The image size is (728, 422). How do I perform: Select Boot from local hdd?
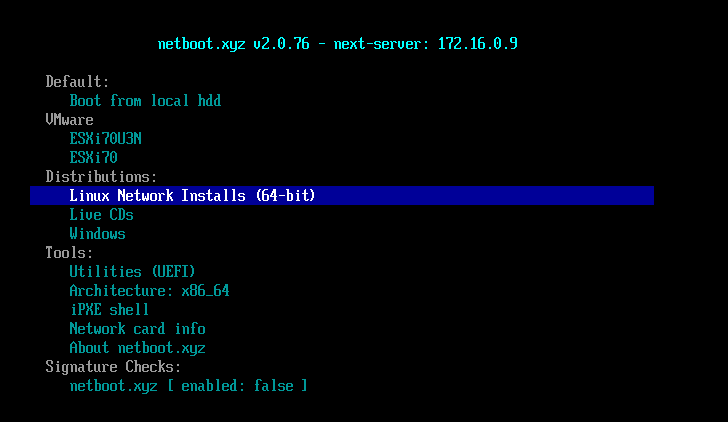pyautogui.click(x=145, y=101)
